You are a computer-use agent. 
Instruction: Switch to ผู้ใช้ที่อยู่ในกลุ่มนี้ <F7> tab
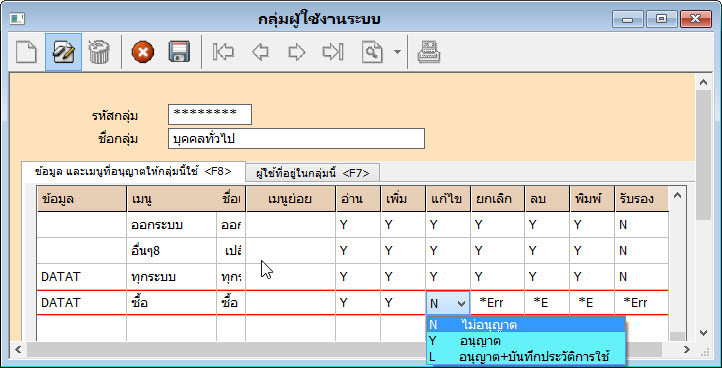click(313, 173)
